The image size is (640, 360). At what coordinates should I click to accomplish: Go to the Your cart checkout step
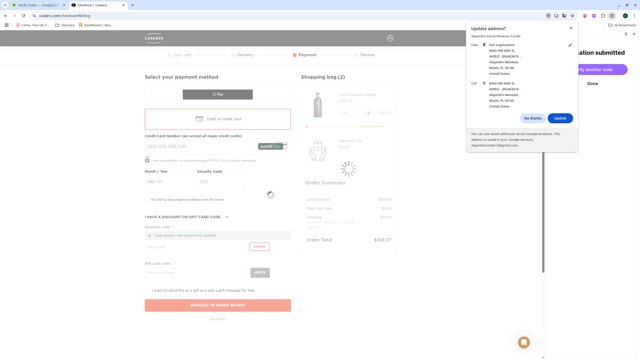tap(179, 55)
